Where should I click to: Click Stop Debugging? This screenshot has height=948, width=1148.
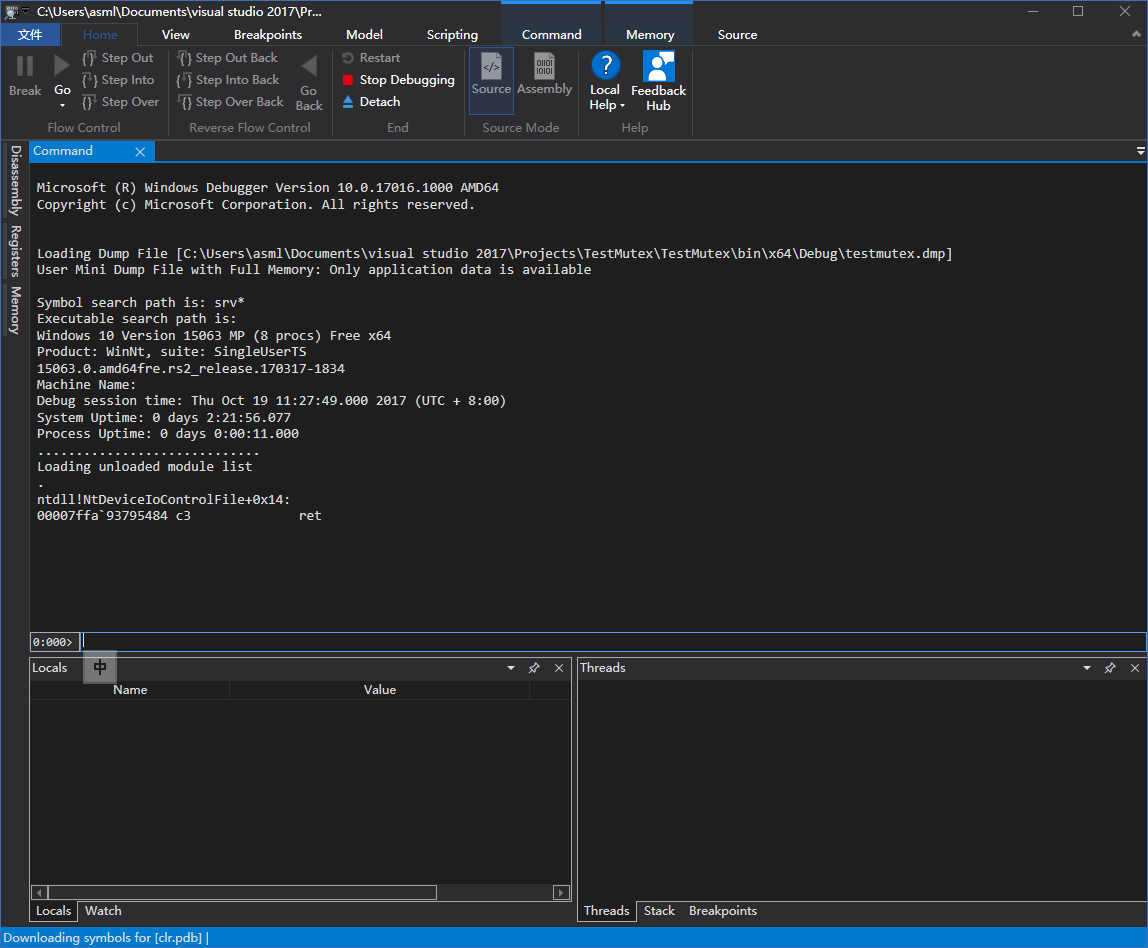click(398, 80)
